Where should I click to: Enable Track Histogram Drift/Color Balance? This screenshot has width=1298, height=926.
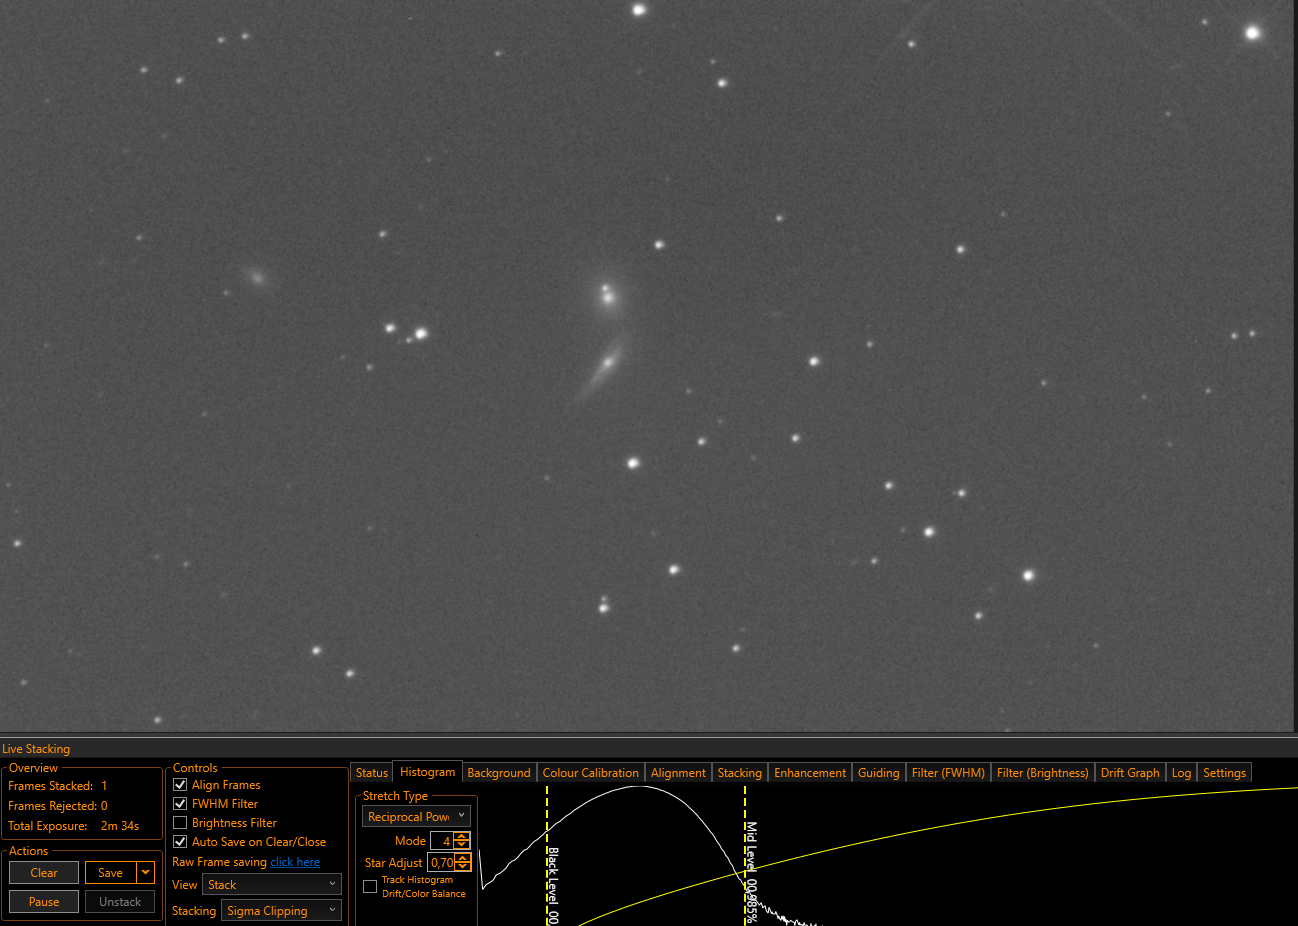coord(370,887)
